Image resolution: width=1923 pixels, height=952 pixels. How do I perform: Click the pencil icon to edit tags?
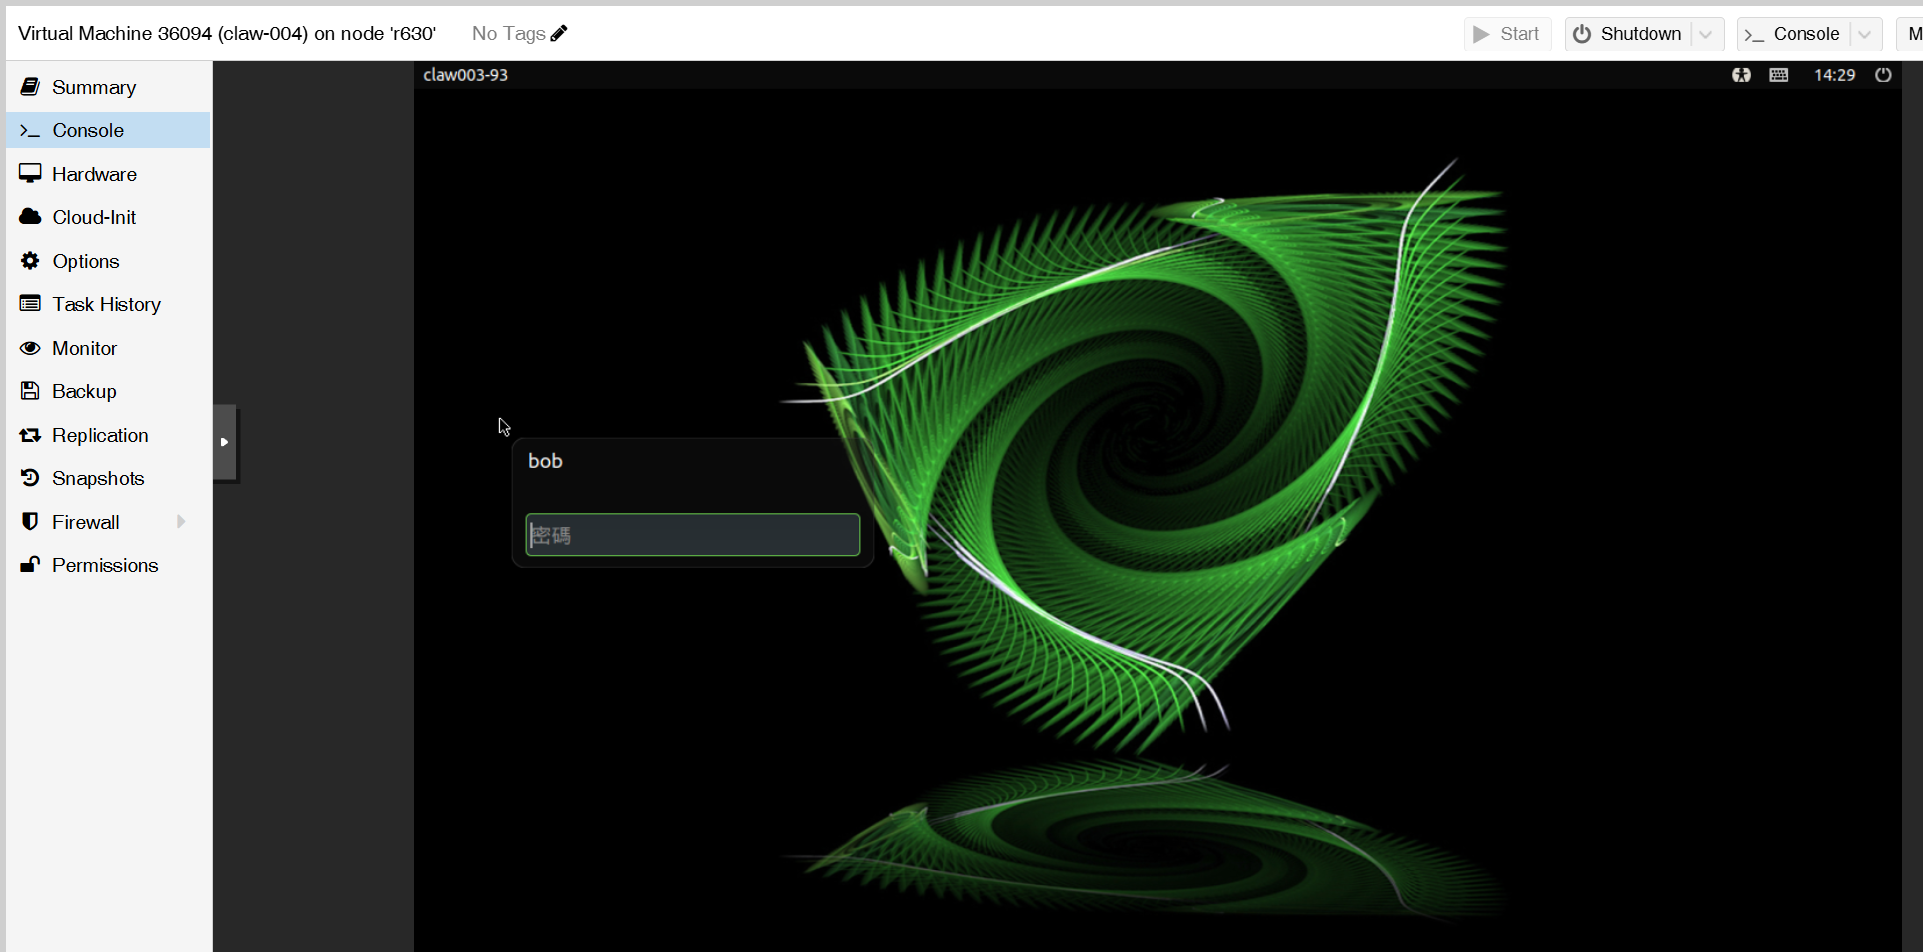click(x=559, y=33)
